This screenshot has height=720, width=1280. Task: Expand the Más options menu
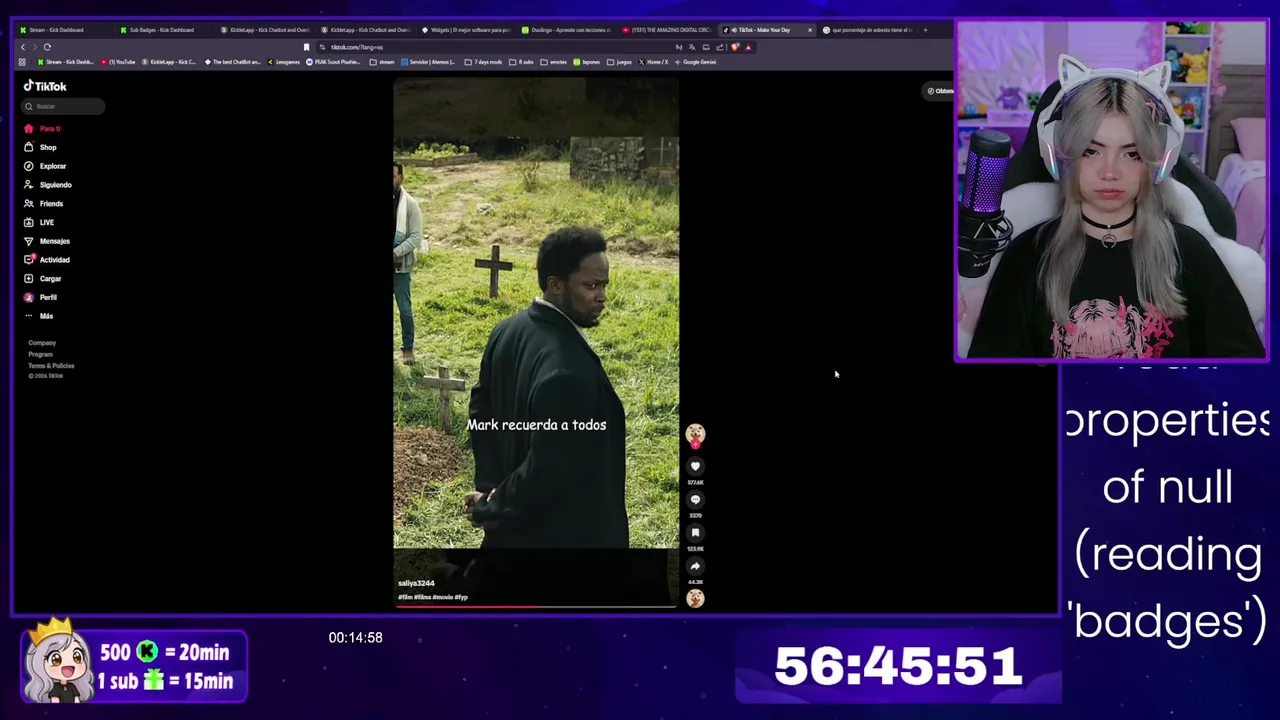point(39,316)
